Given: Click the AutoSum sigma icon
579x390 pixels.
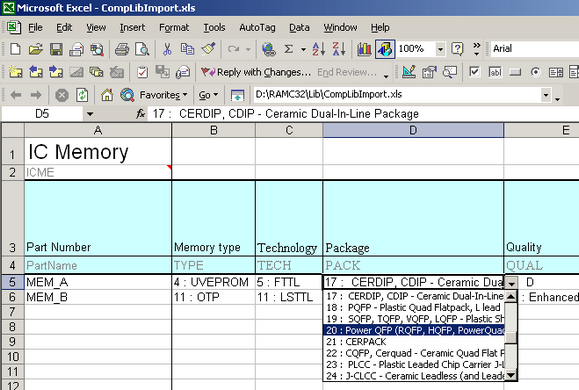Looking at the screenshot, I should click(288, 49).
